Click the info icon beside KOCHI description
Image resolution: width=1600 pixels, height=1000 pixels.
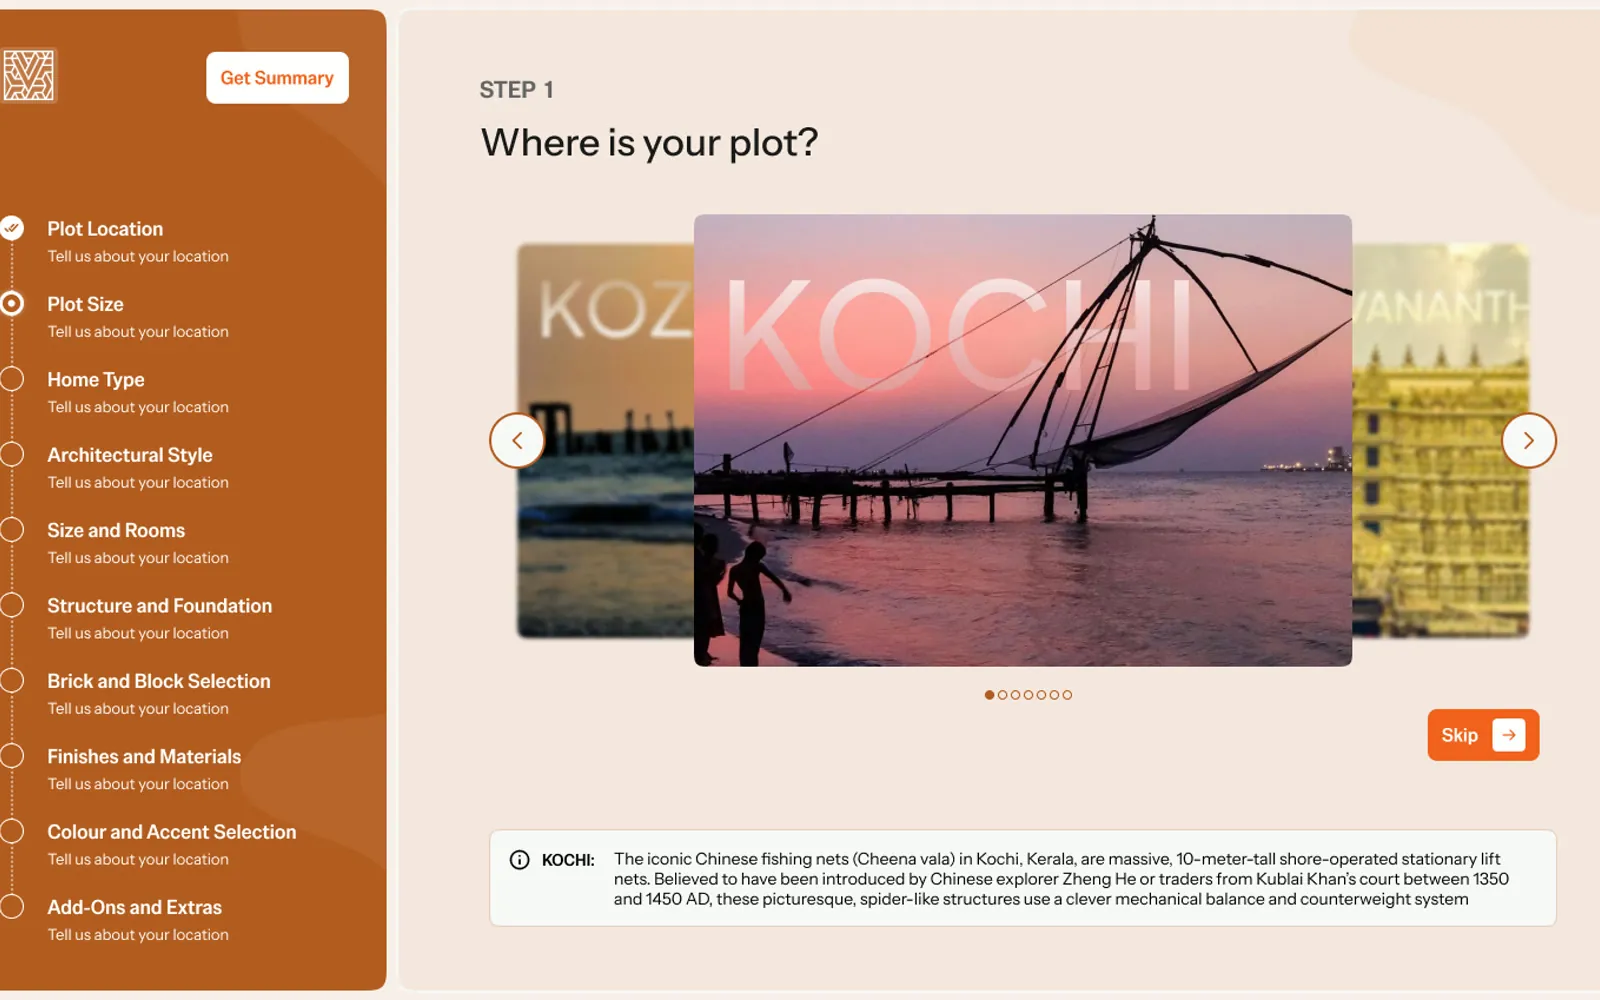click(520, 860)
